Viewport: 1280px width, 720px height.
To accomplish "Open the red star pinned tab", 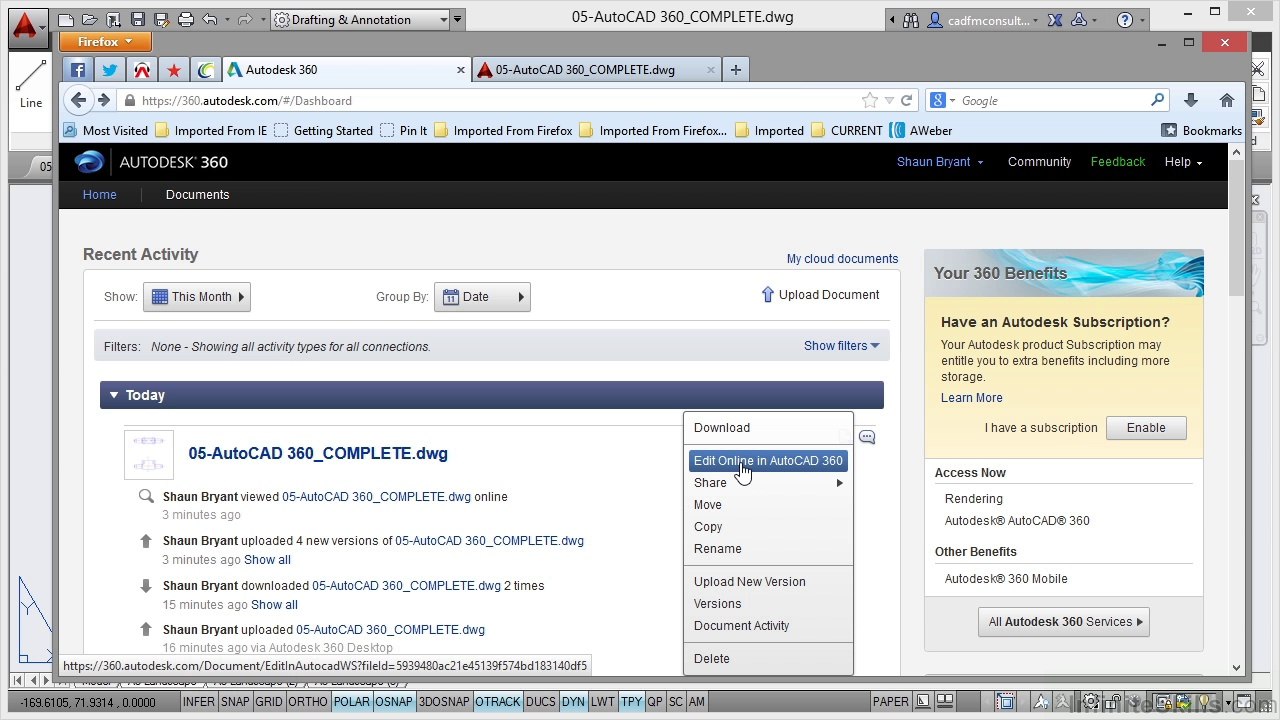I will coord(174,70).
